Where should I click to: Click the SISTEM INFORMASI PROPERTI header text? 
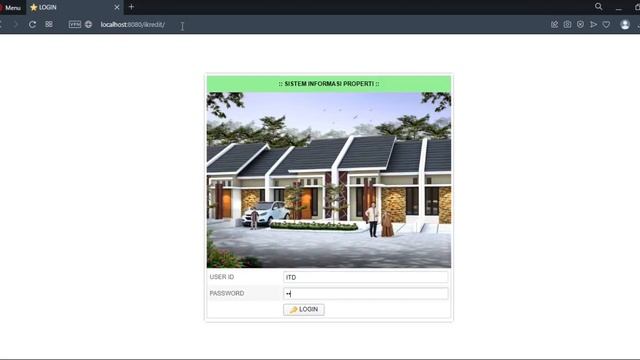(x=329, y=84)
